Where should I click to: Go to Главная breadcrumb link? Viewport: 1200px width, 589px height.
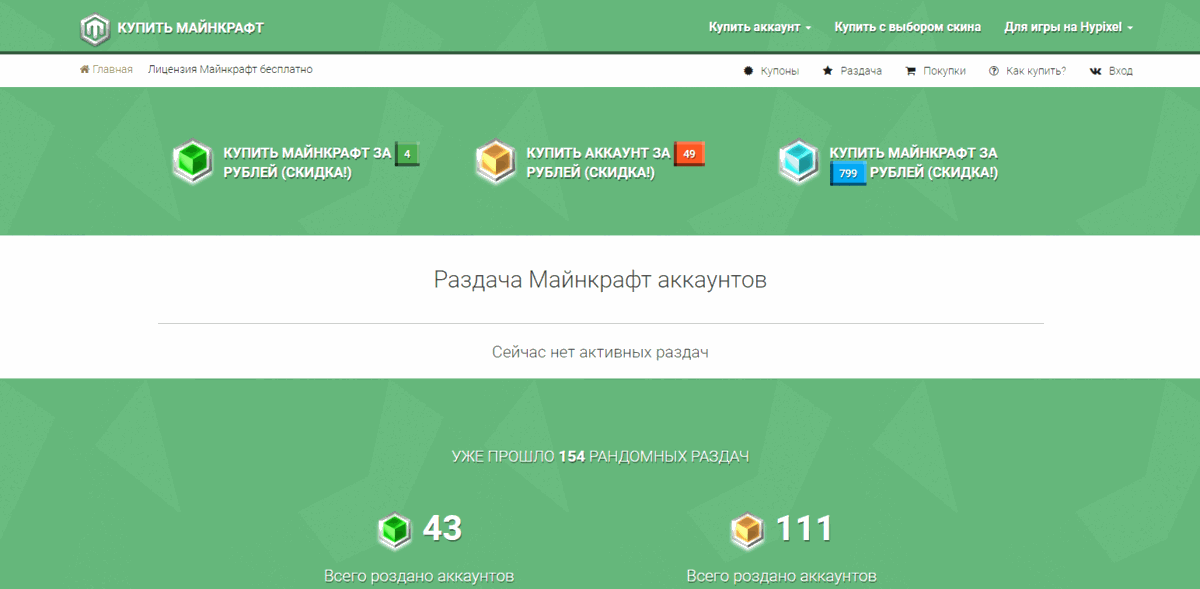(113, 70)
